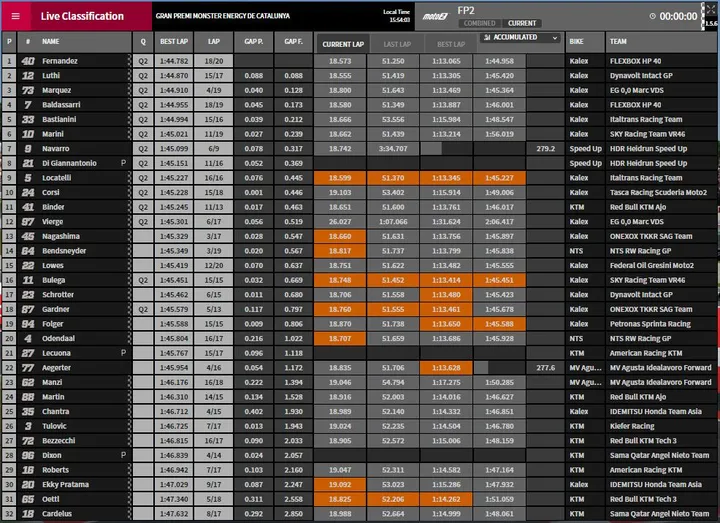Click Folger's orange 1:13.650 cell
This screenshot has width=720, height=523.
pyautogui.click(x=446, y=324)
